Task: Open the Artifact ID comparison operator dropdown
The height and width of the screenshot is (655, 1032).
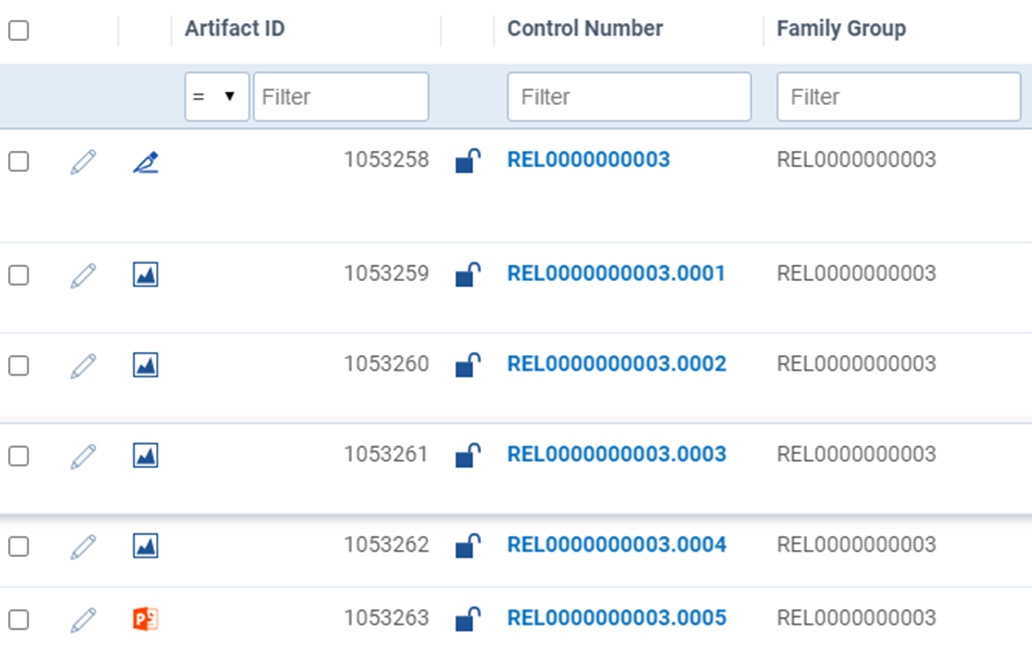Action: point(217,97)
